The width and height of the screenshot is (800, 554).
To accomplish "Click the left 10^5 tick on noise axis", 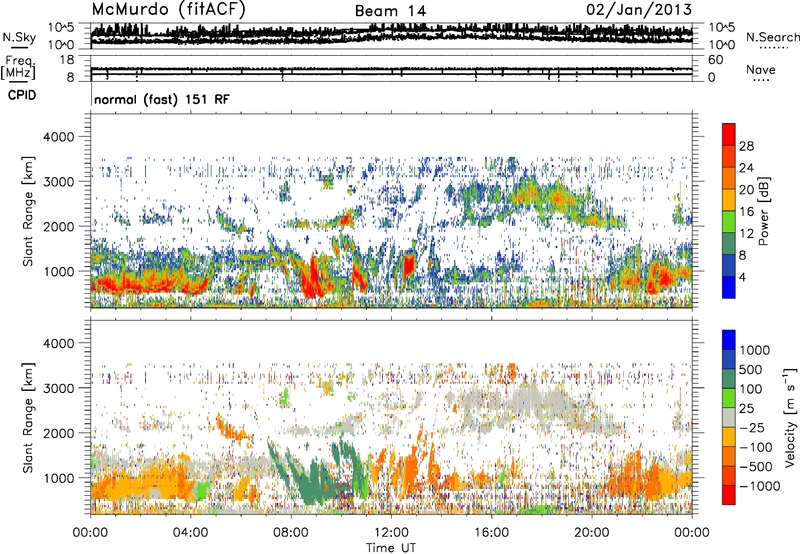I will (61, 27).
